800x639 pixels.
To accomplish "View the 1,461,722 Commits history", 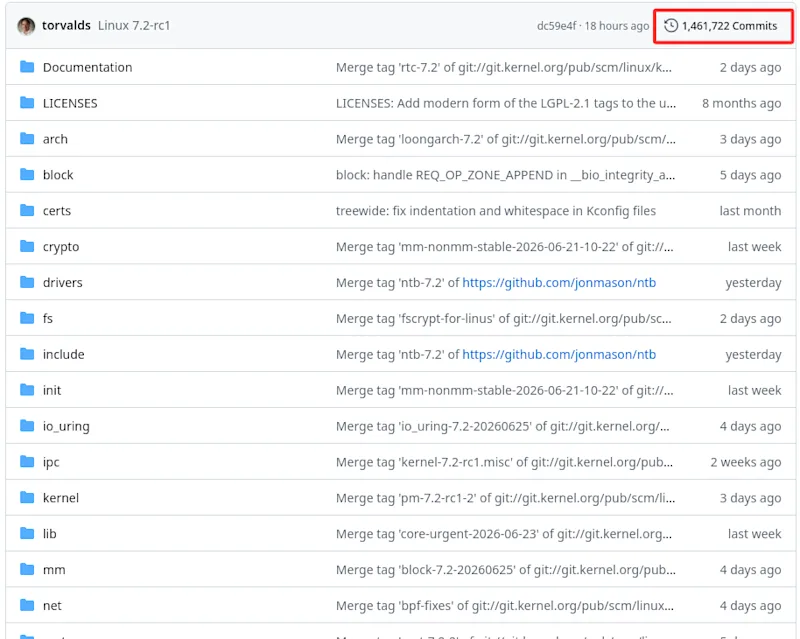I will click(723, 26).
